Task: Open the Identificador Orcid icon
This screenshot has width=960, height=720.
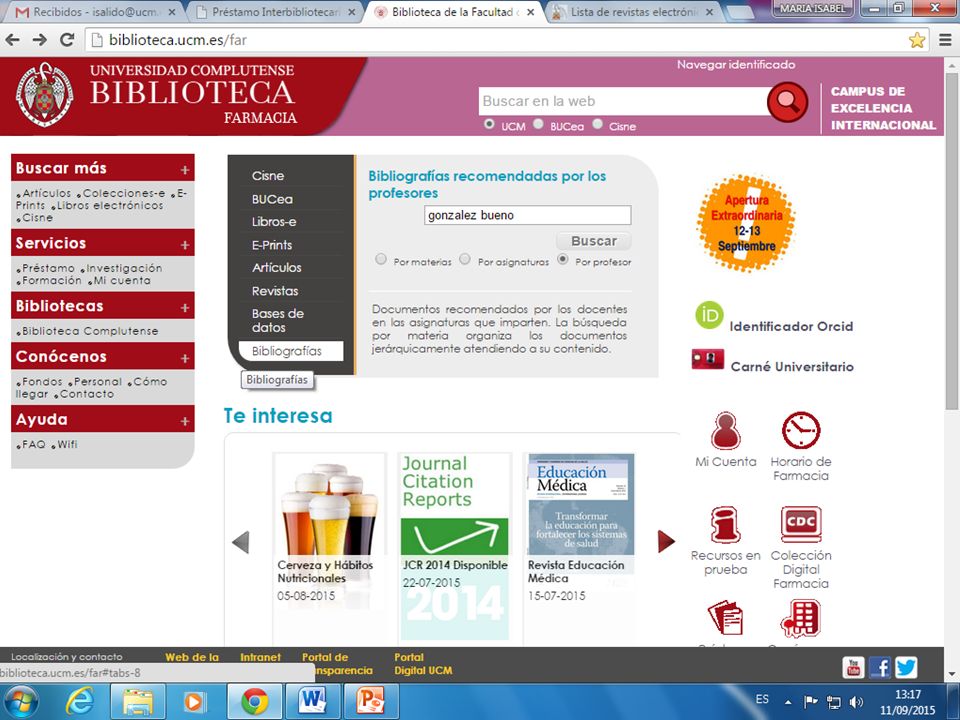Action: click(709, 315)
